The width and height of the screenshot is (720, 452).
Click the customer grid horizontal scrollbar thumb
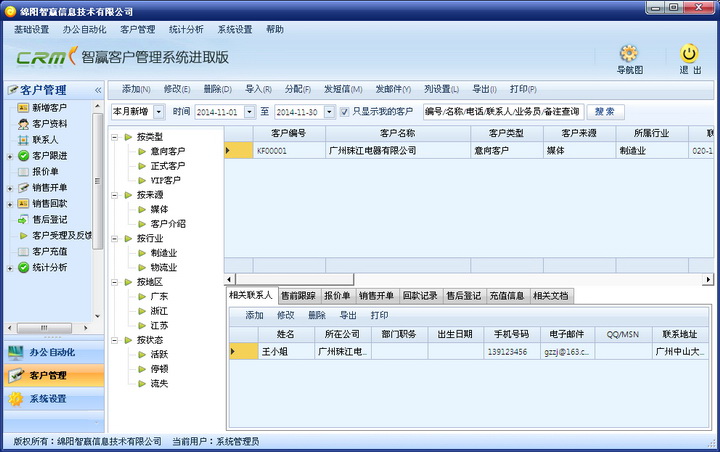tap(294, 279)
